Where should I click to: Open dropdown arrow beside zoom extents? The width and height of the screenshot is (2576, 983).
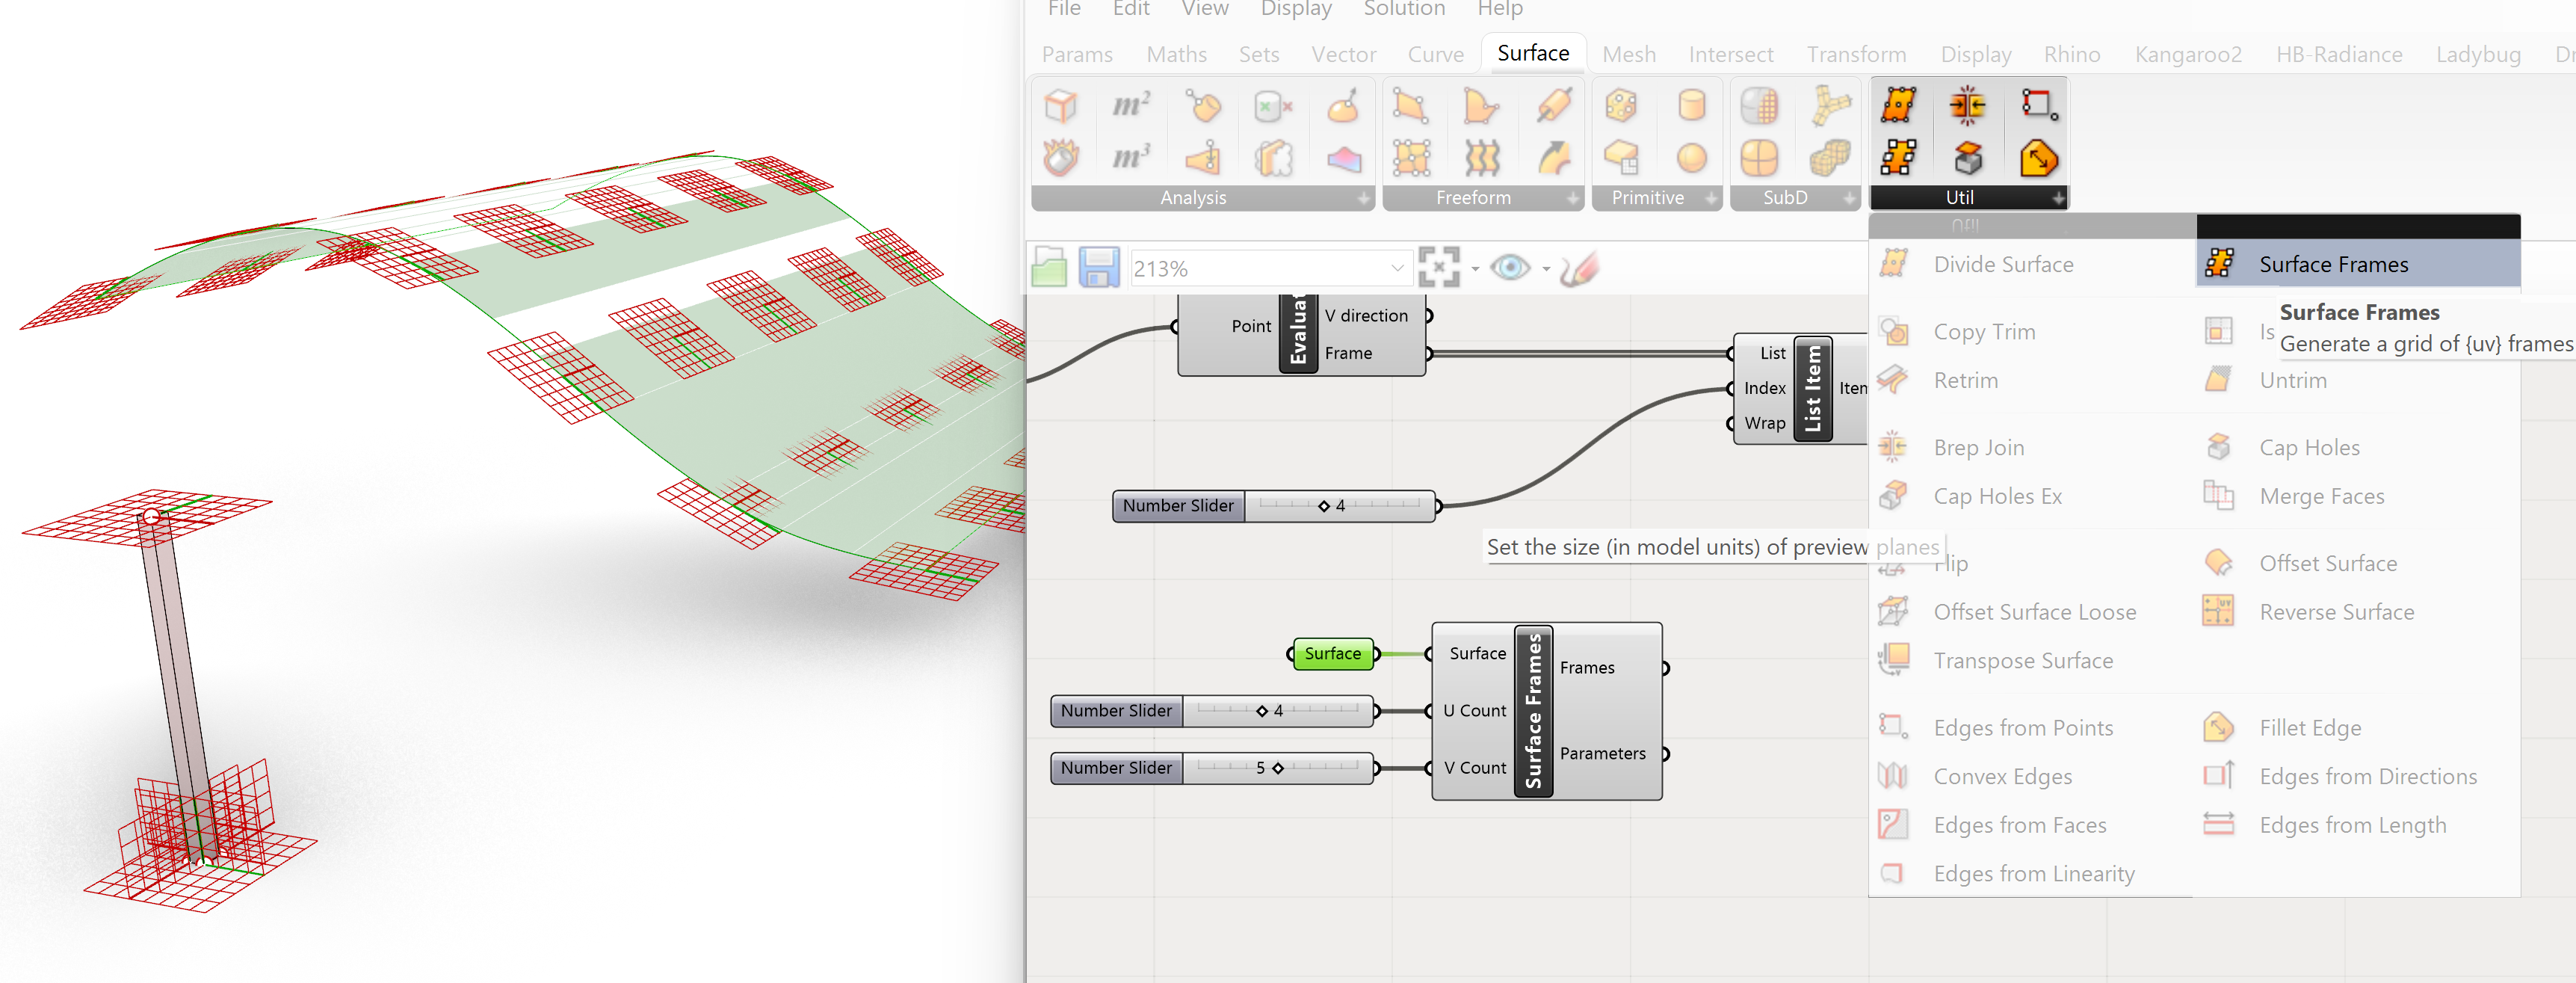pos(1475,269)
